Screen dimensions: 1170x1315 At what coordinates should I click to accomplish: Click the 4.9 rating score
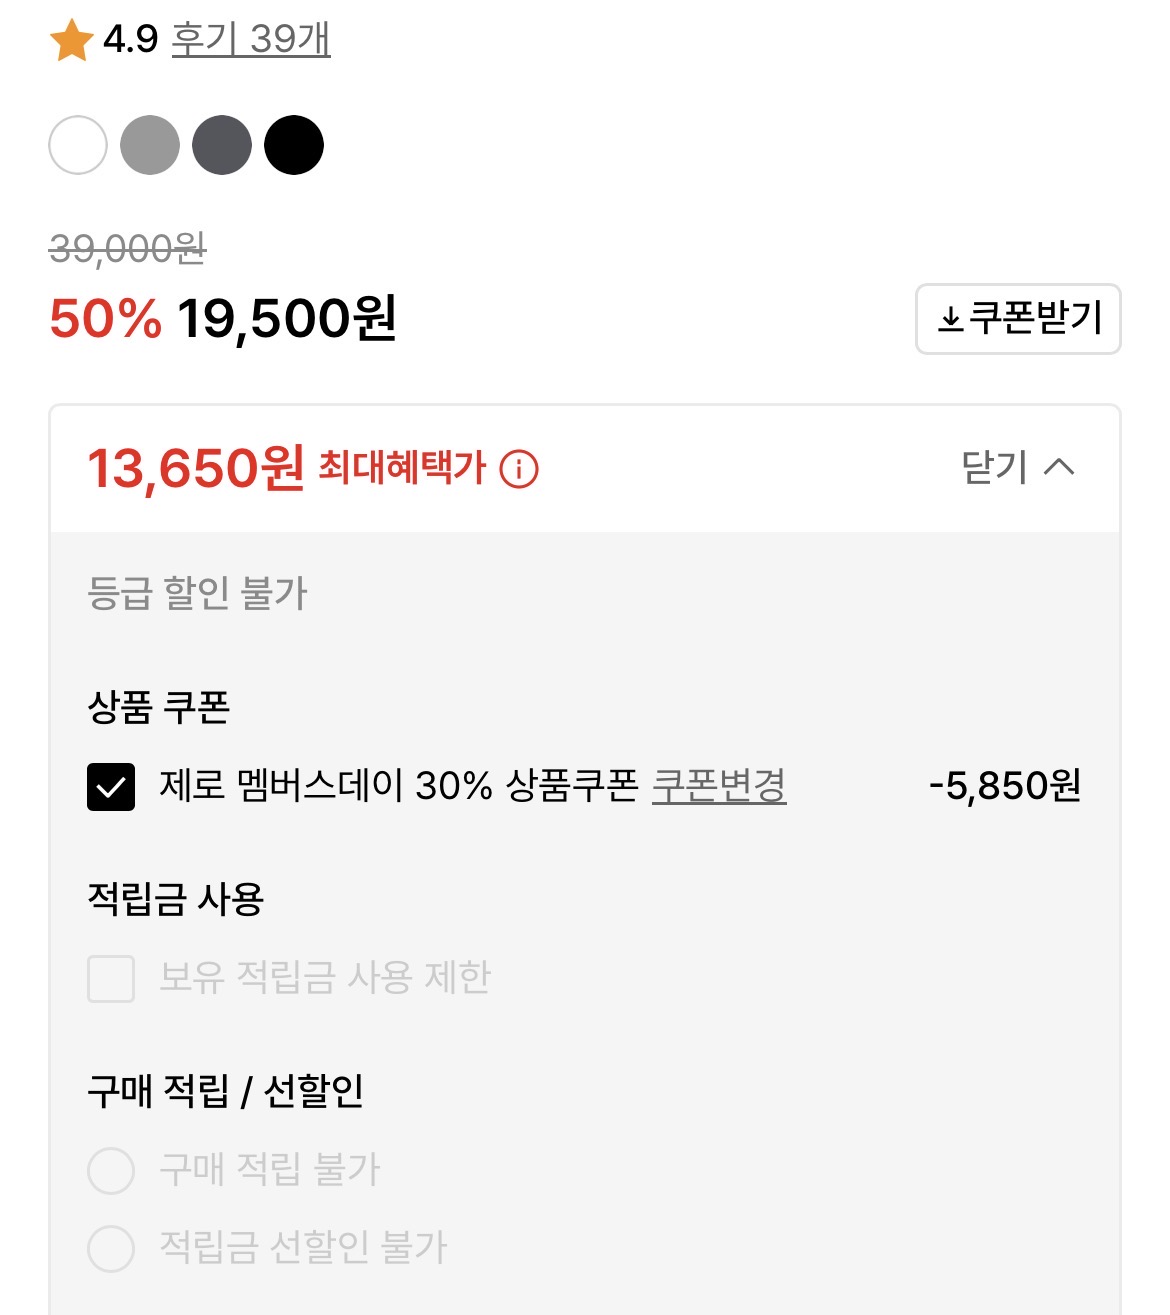click(131, 39)
